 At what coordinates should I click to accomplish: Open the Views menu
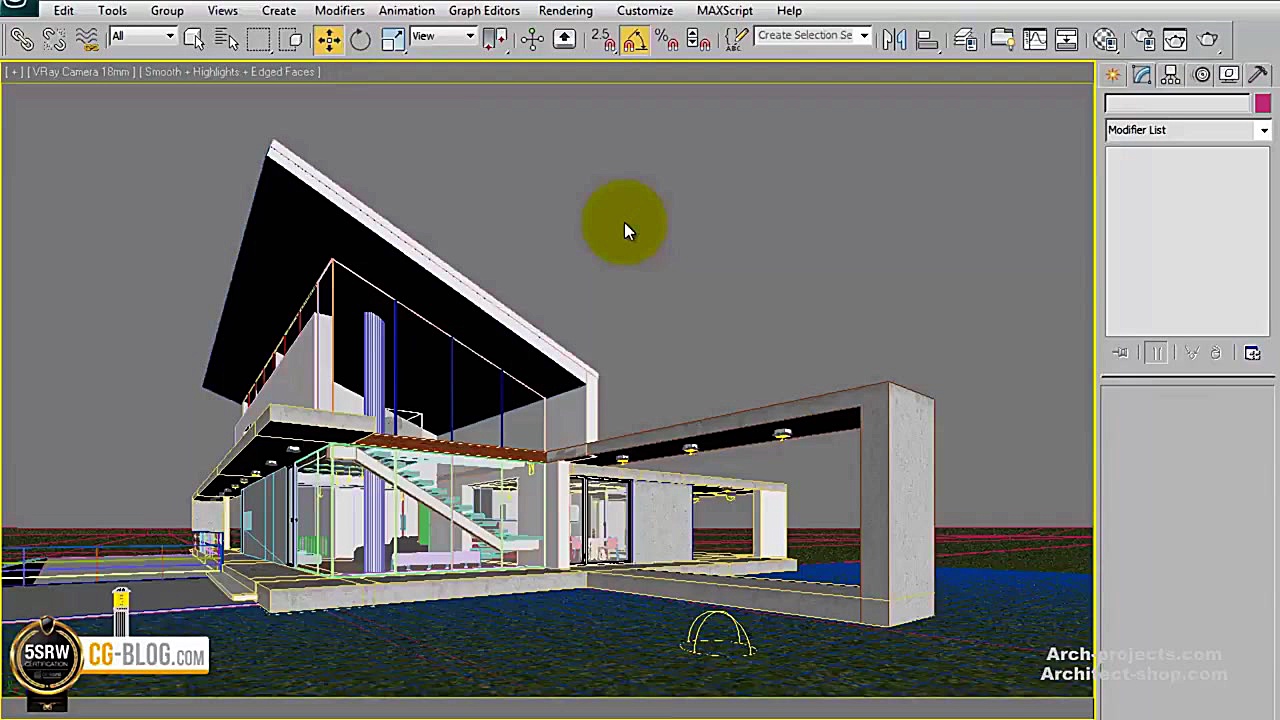[222, 10]
